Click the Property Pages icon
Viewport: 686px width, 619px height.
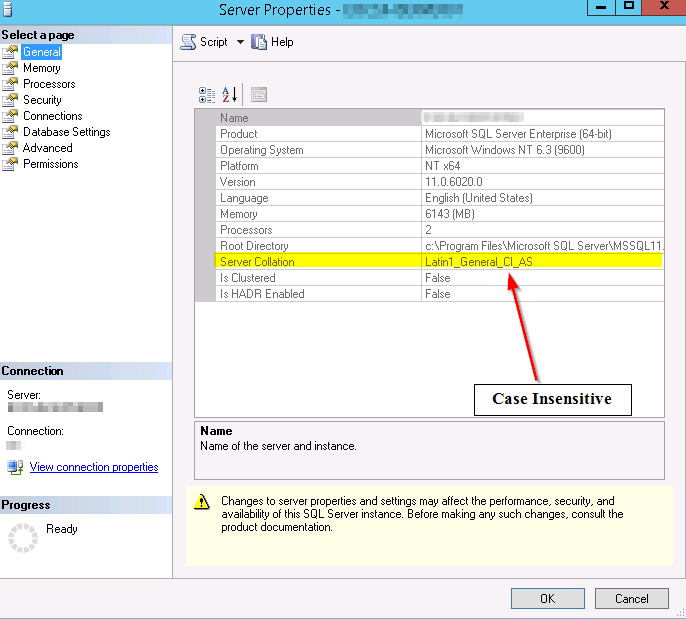tap(259, 95)
